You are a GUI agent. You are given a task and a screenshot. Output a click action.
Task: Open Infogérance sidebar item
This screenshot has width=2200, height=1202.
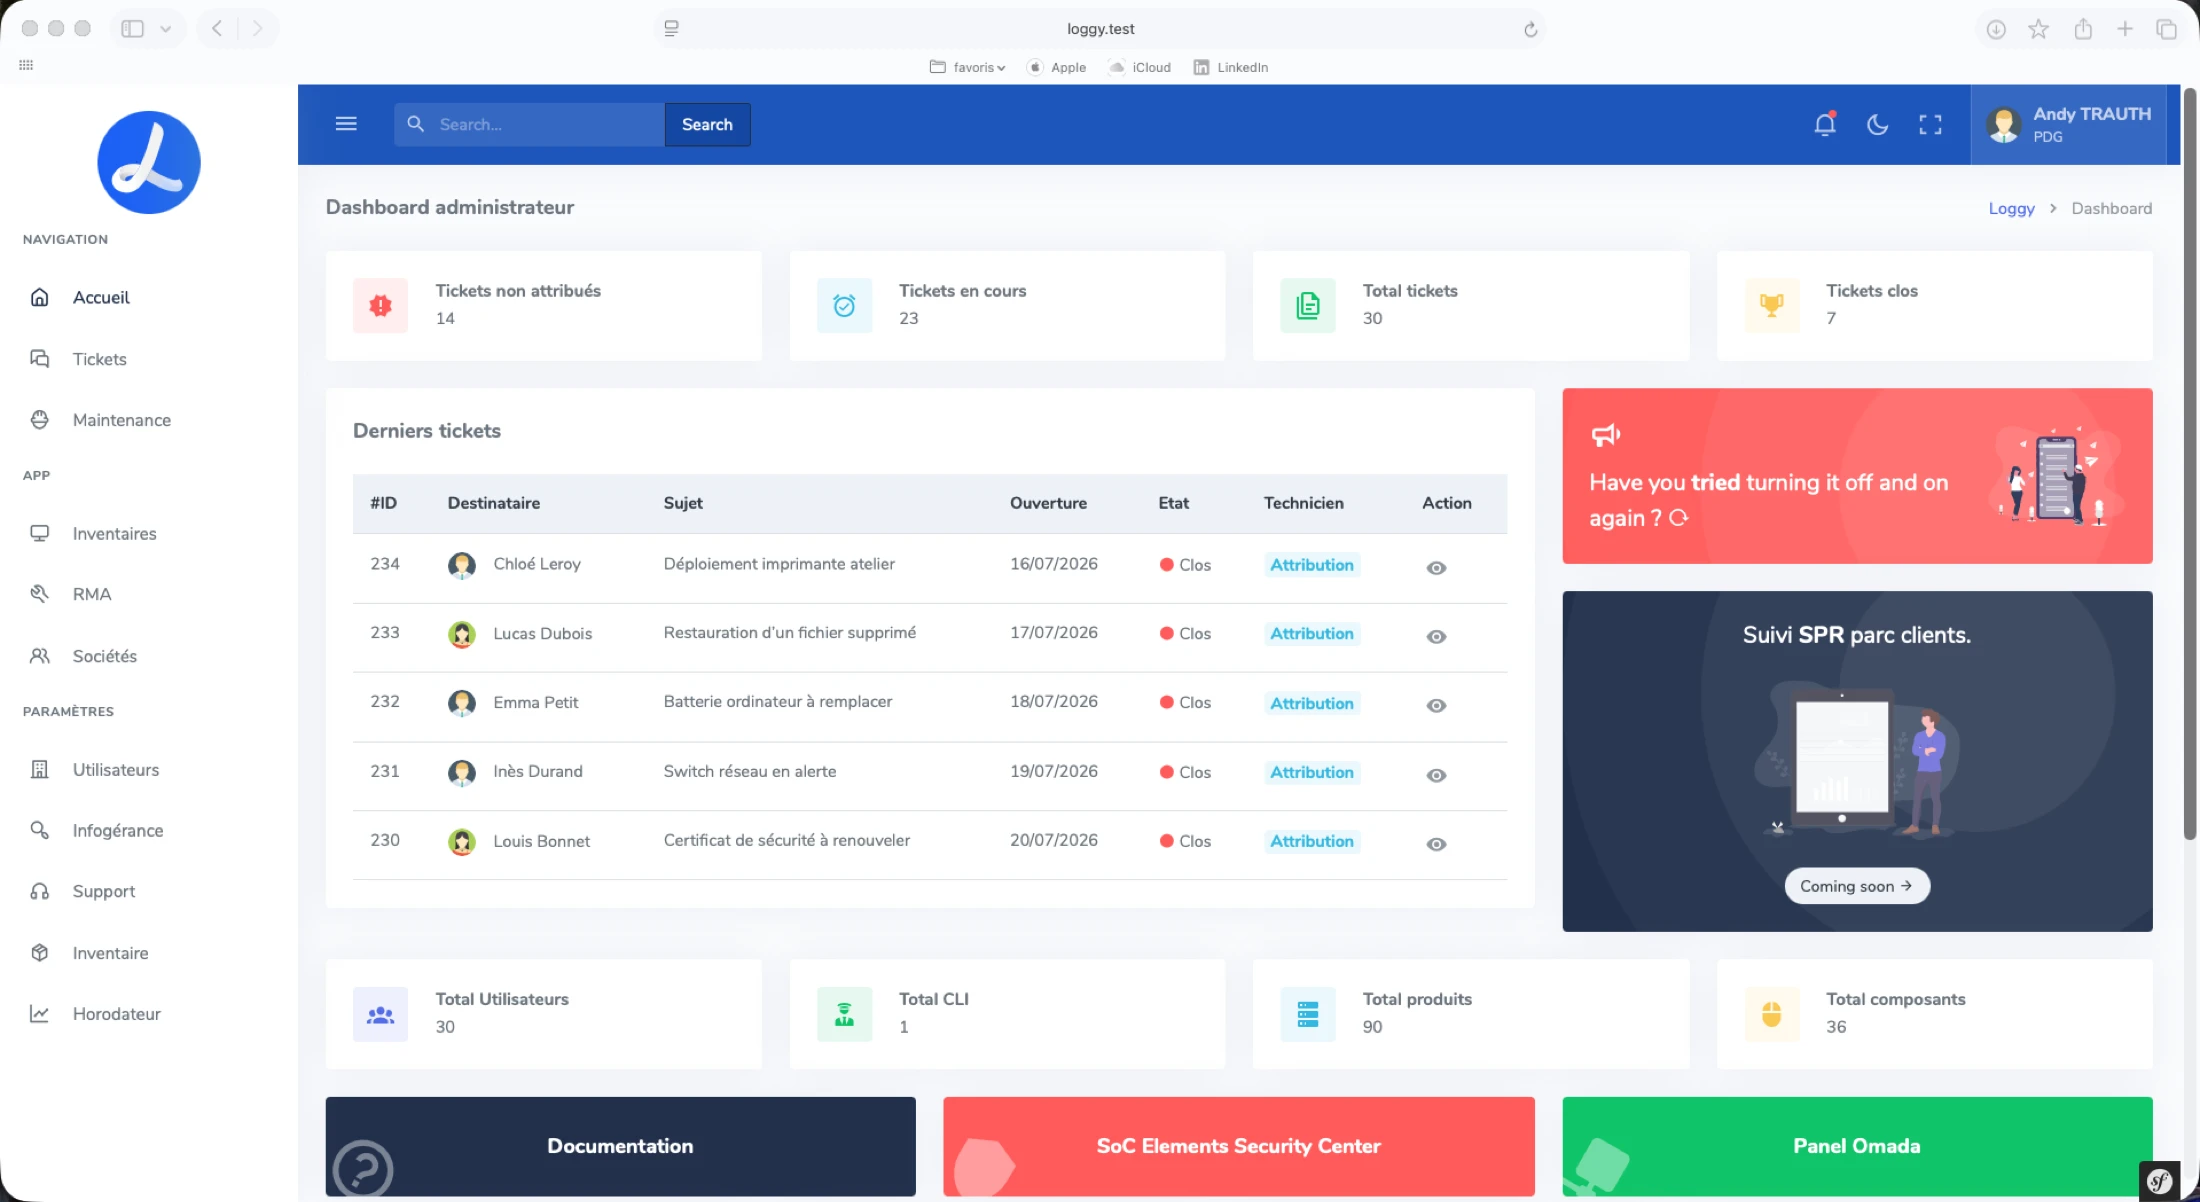coord(117,830)
